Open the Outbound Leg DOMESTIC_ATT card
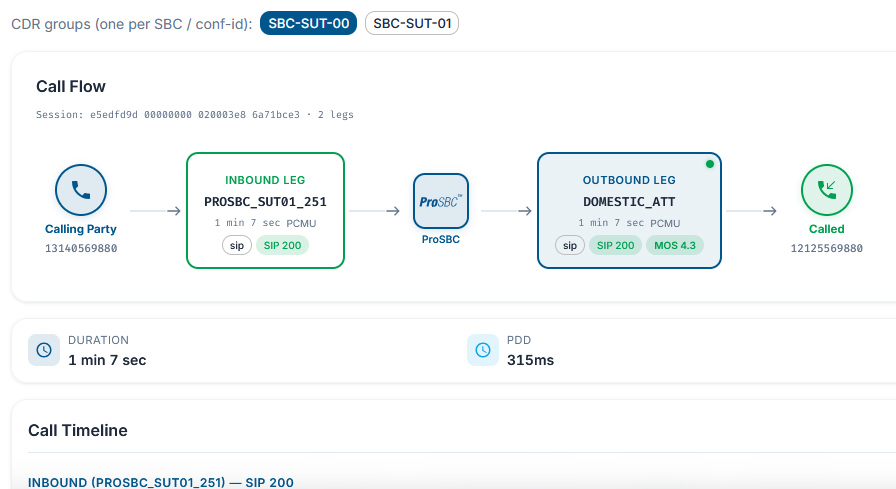Screen dimensions: 896x489 (x=629, y=210)
